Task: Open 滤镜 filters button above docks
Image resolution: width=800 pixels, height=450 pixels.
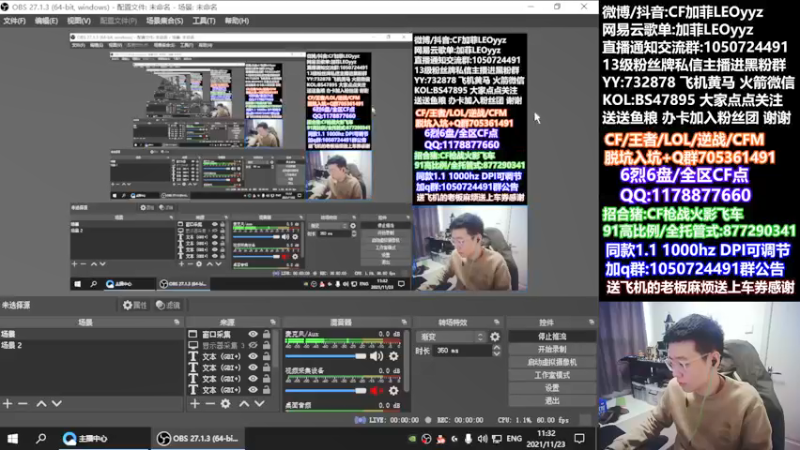Action: (168, 305)
